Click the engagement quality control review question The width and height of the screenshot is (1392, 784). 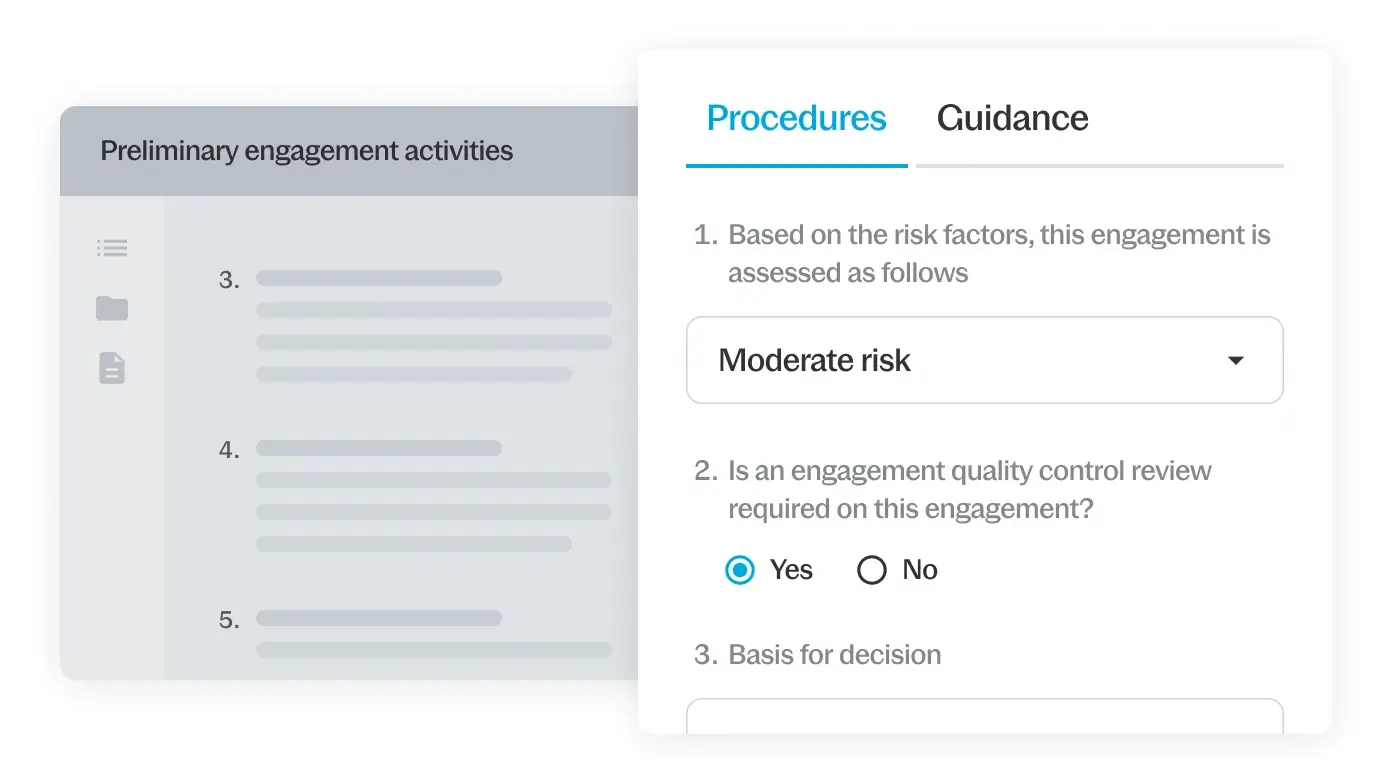tap(968, 490)
